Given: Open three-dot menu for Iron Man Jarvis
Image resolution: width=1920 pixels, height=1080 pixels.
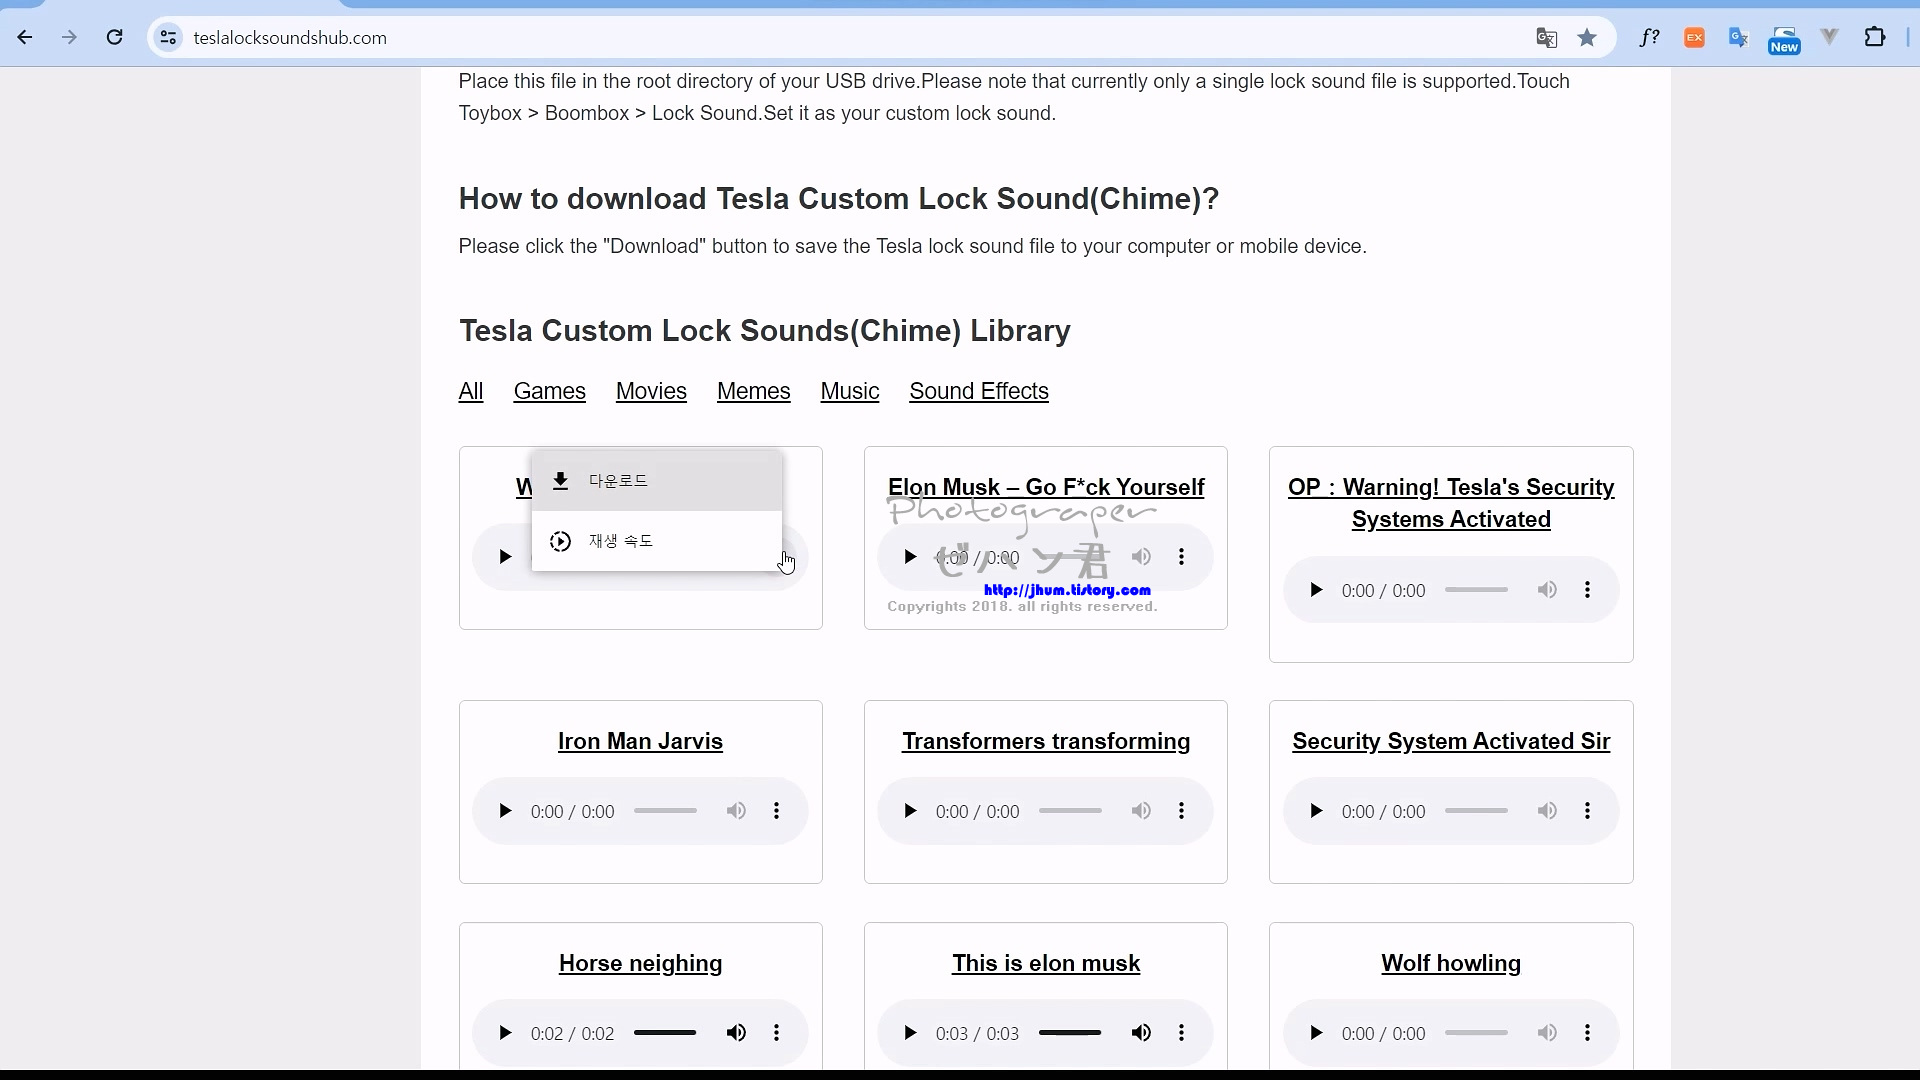Looking at the screenshot, I should tap(777, 811).
